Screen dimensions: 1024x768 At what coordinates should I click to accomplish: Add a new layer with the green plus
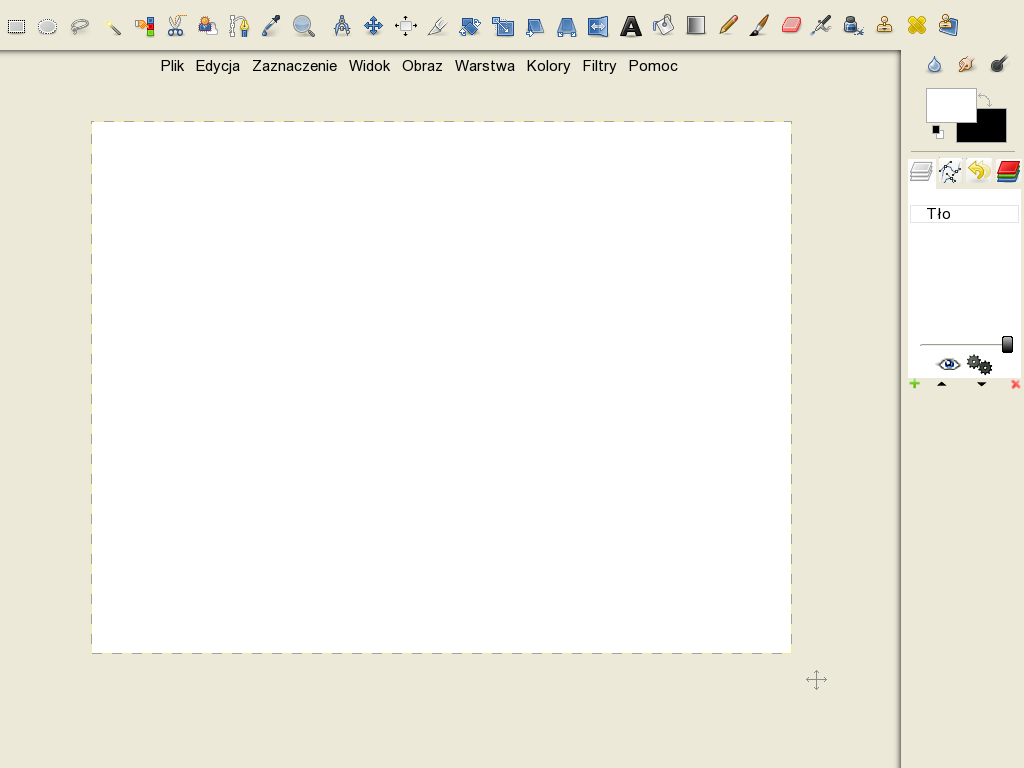coord(914,384)
